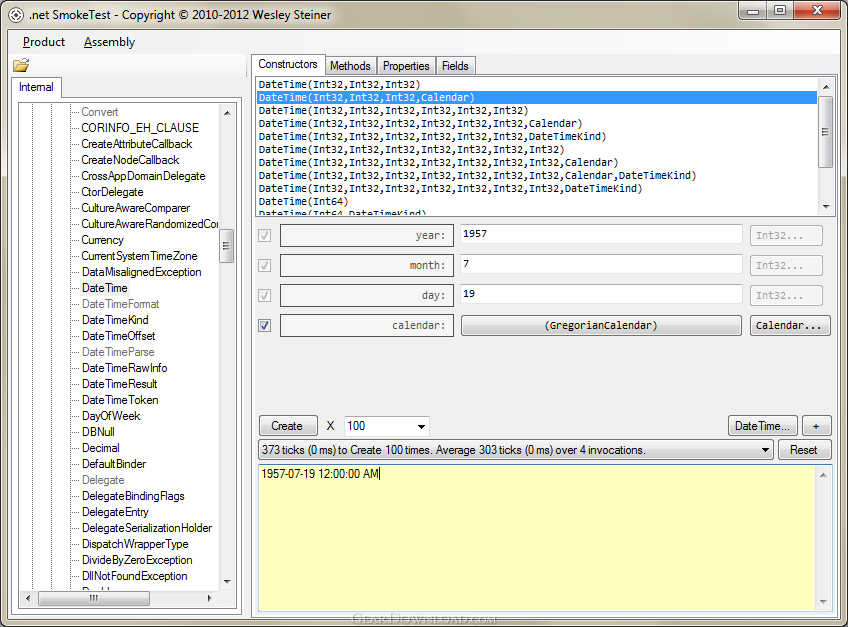Toggle the month parameter checkbox
Viewport: 848px width, 627px height.
264,266
